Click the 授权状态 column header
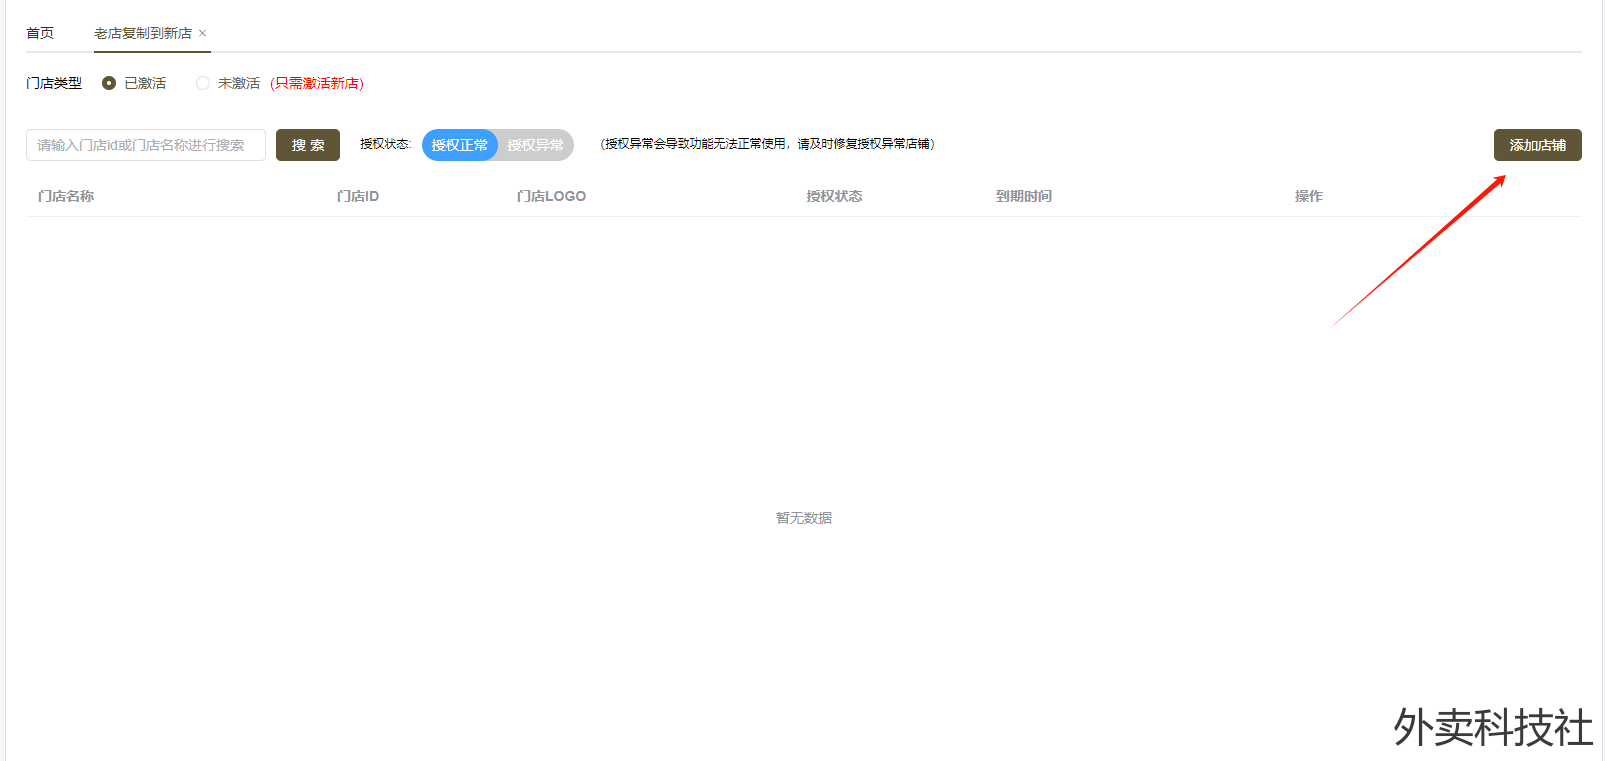Screen dimensions: 1605x761 (x=834, y=196)
